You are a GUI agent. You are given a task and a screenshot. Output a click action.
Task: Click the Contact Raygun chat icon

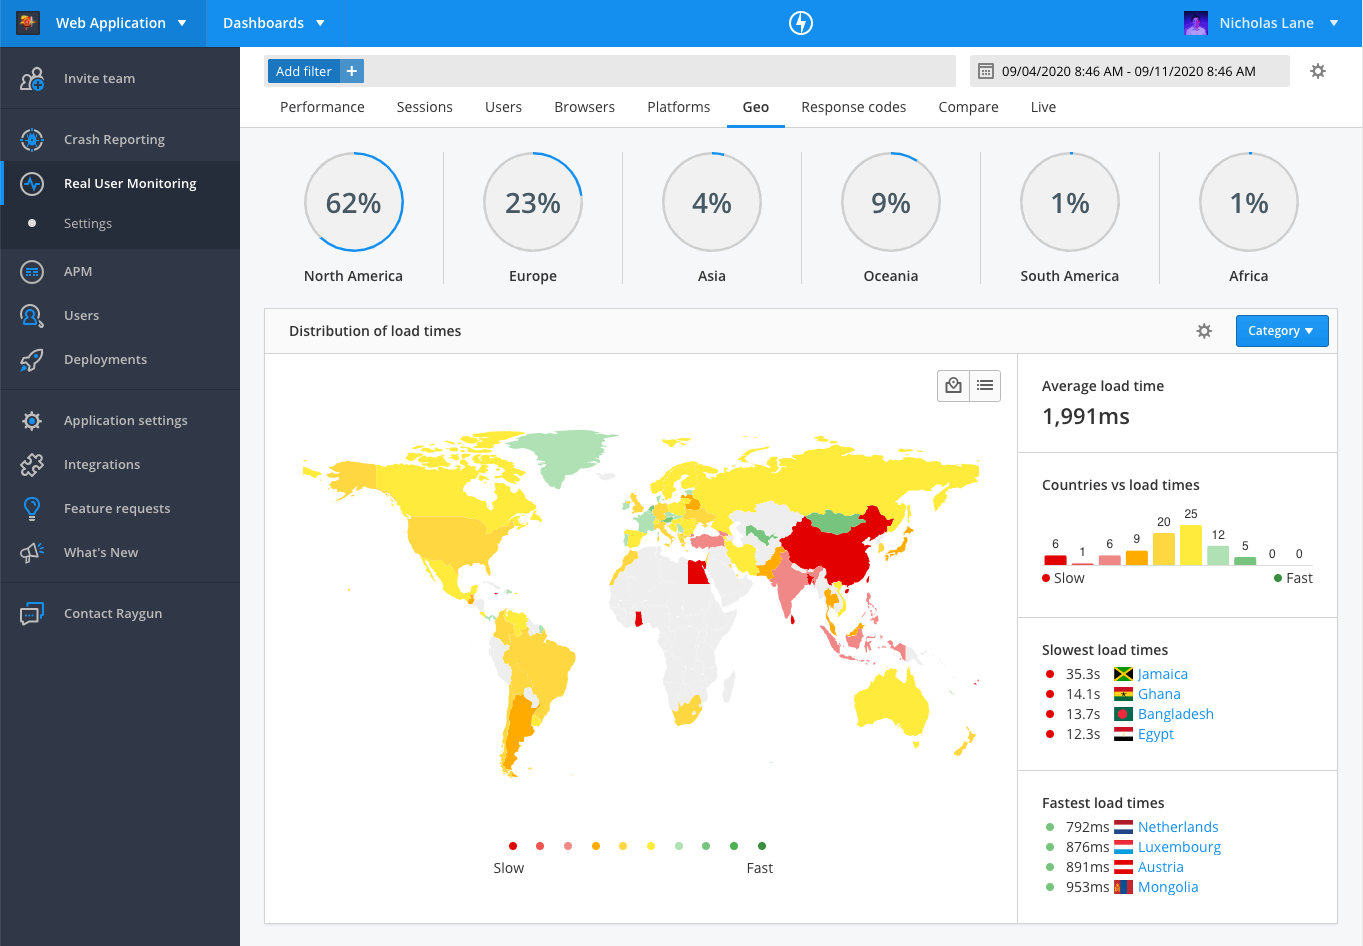[x=32, y=614]
